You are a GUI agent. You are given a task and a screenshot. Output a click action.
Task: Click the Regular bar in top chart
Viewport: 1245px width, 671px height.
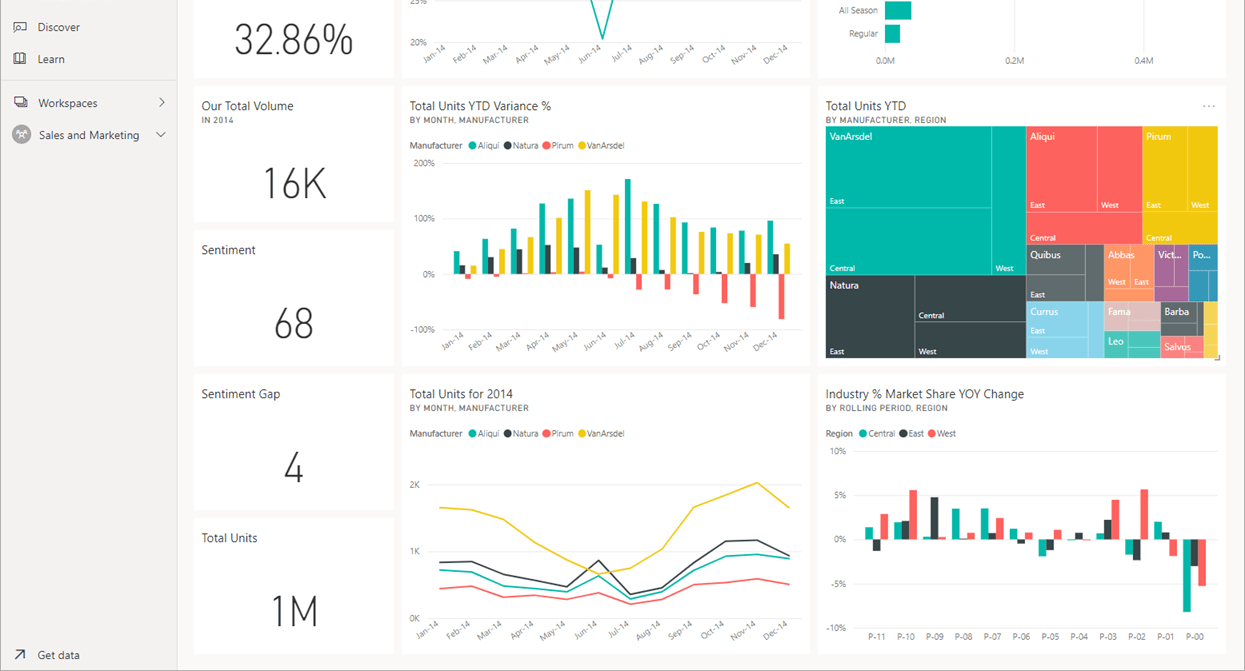[893, 34]
